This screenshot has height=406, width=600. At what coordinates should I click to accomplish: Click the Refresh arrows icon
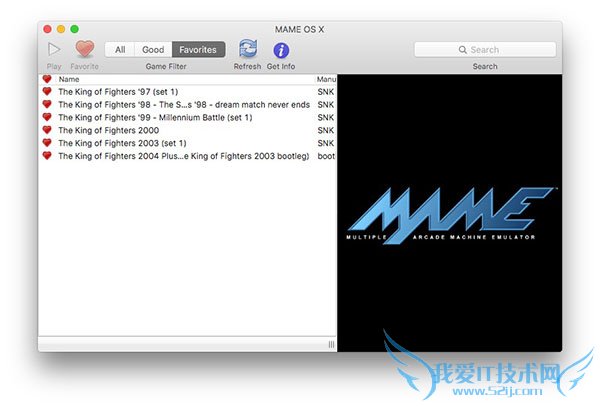coord(248,49)
